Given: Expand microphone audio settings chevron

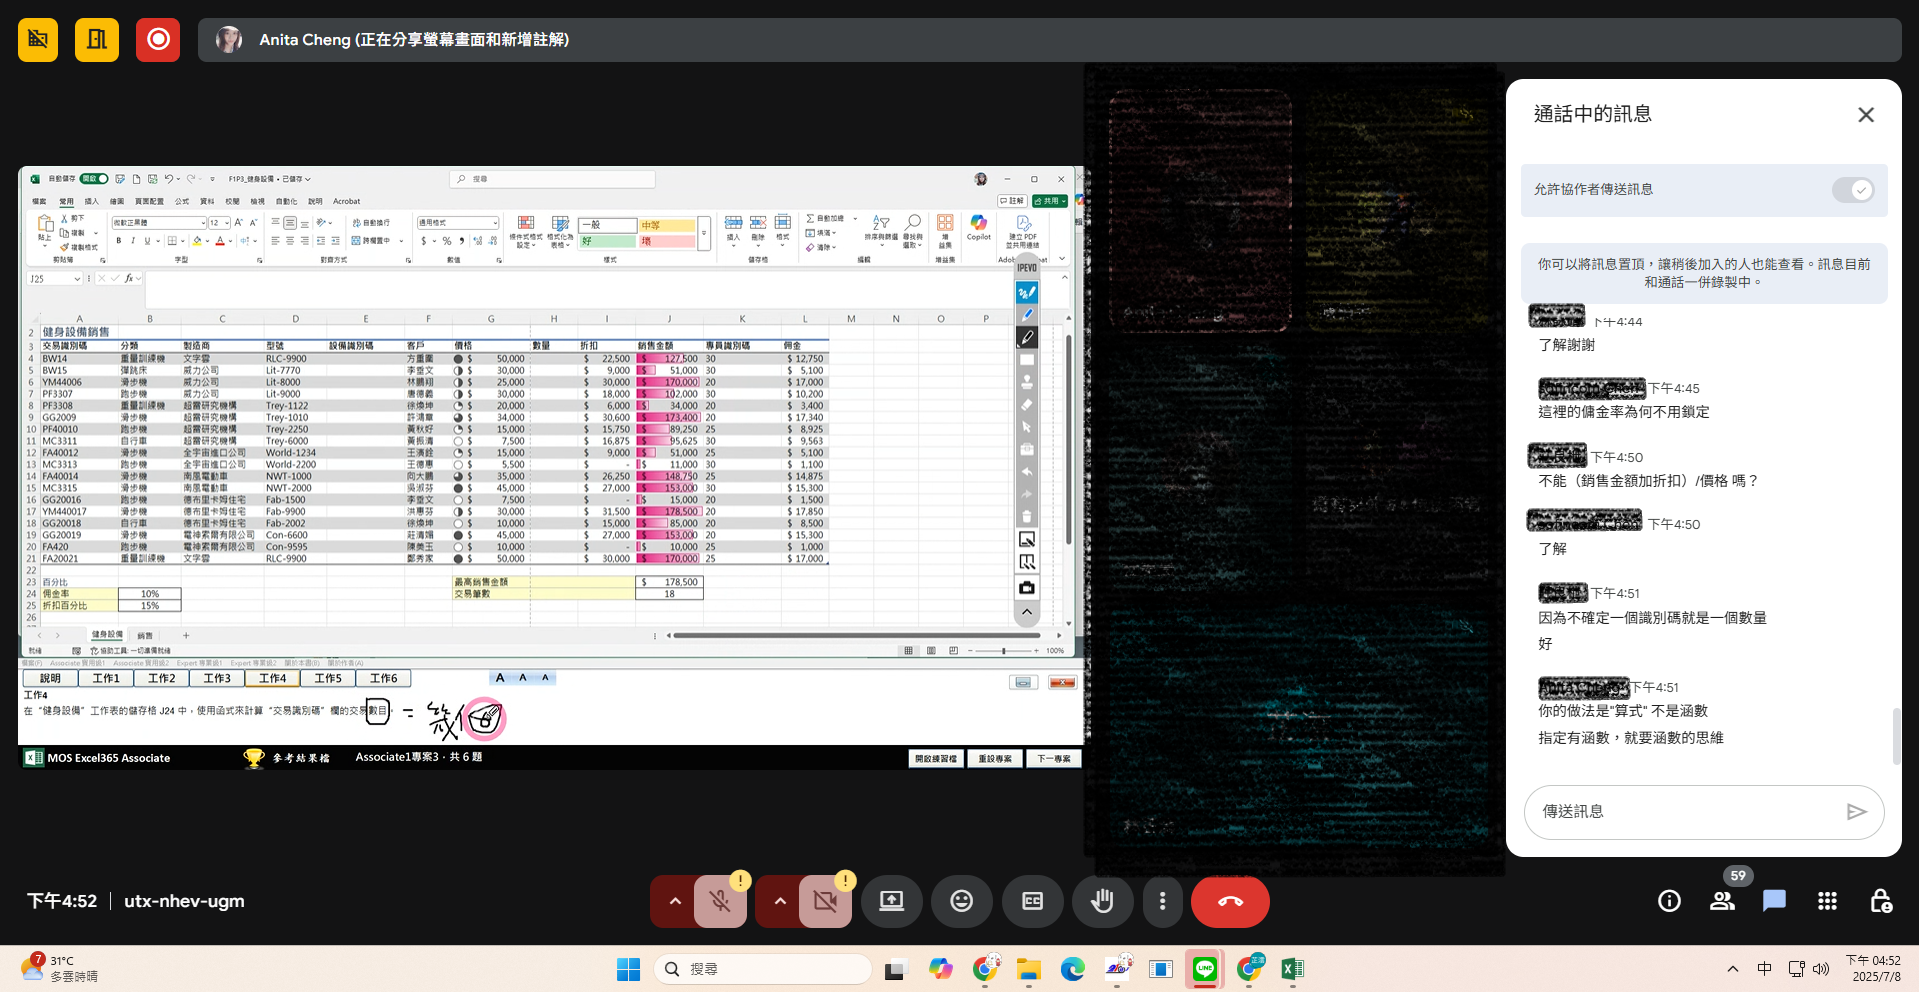Looking at the screenshot, I should pos(675,901).
